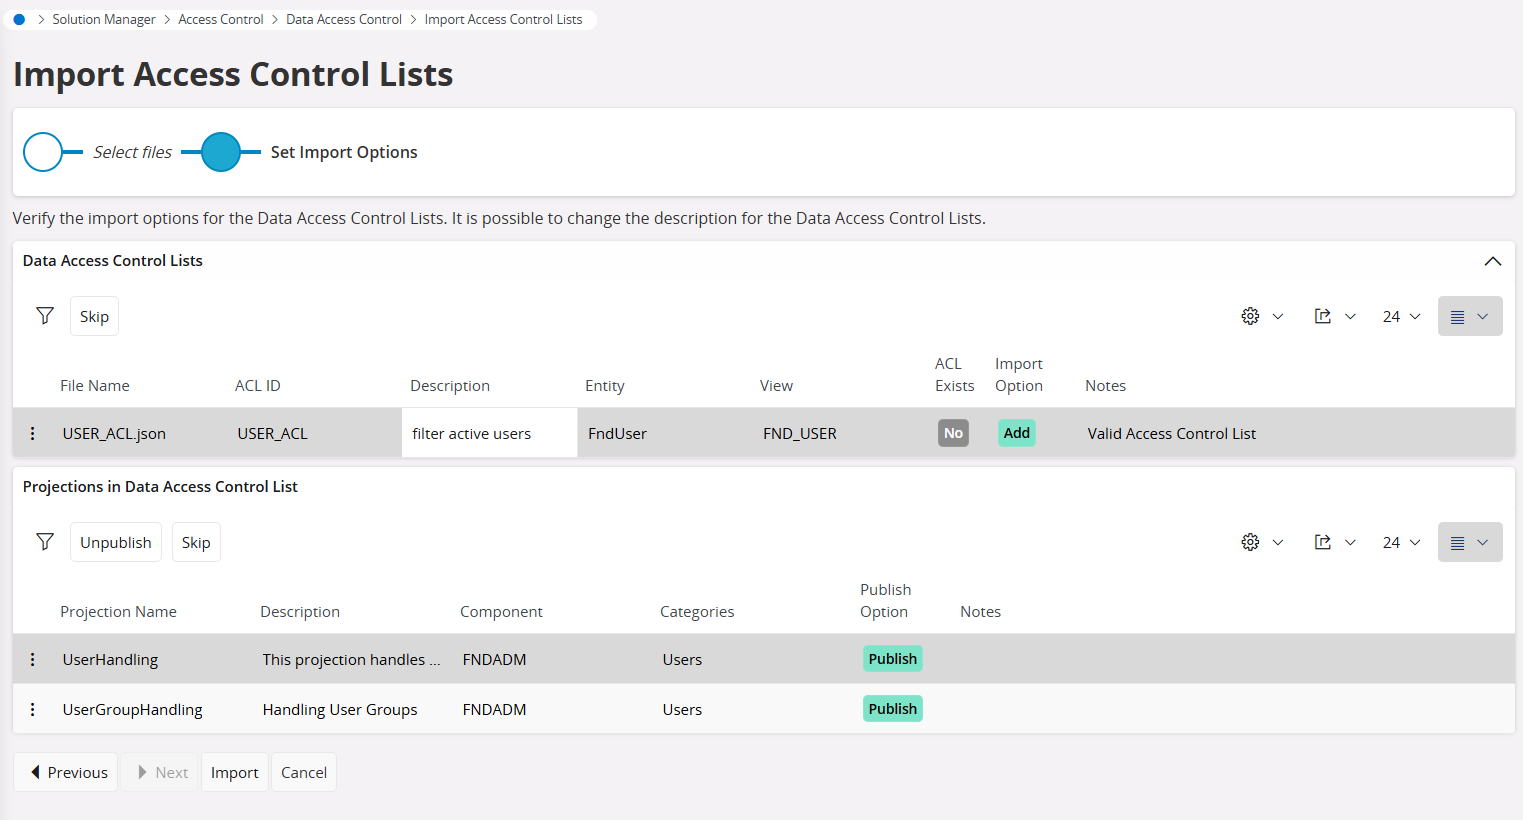Switch list view layout for Projections table
The image size is (1523, 820).
[x=1470, y=542]
